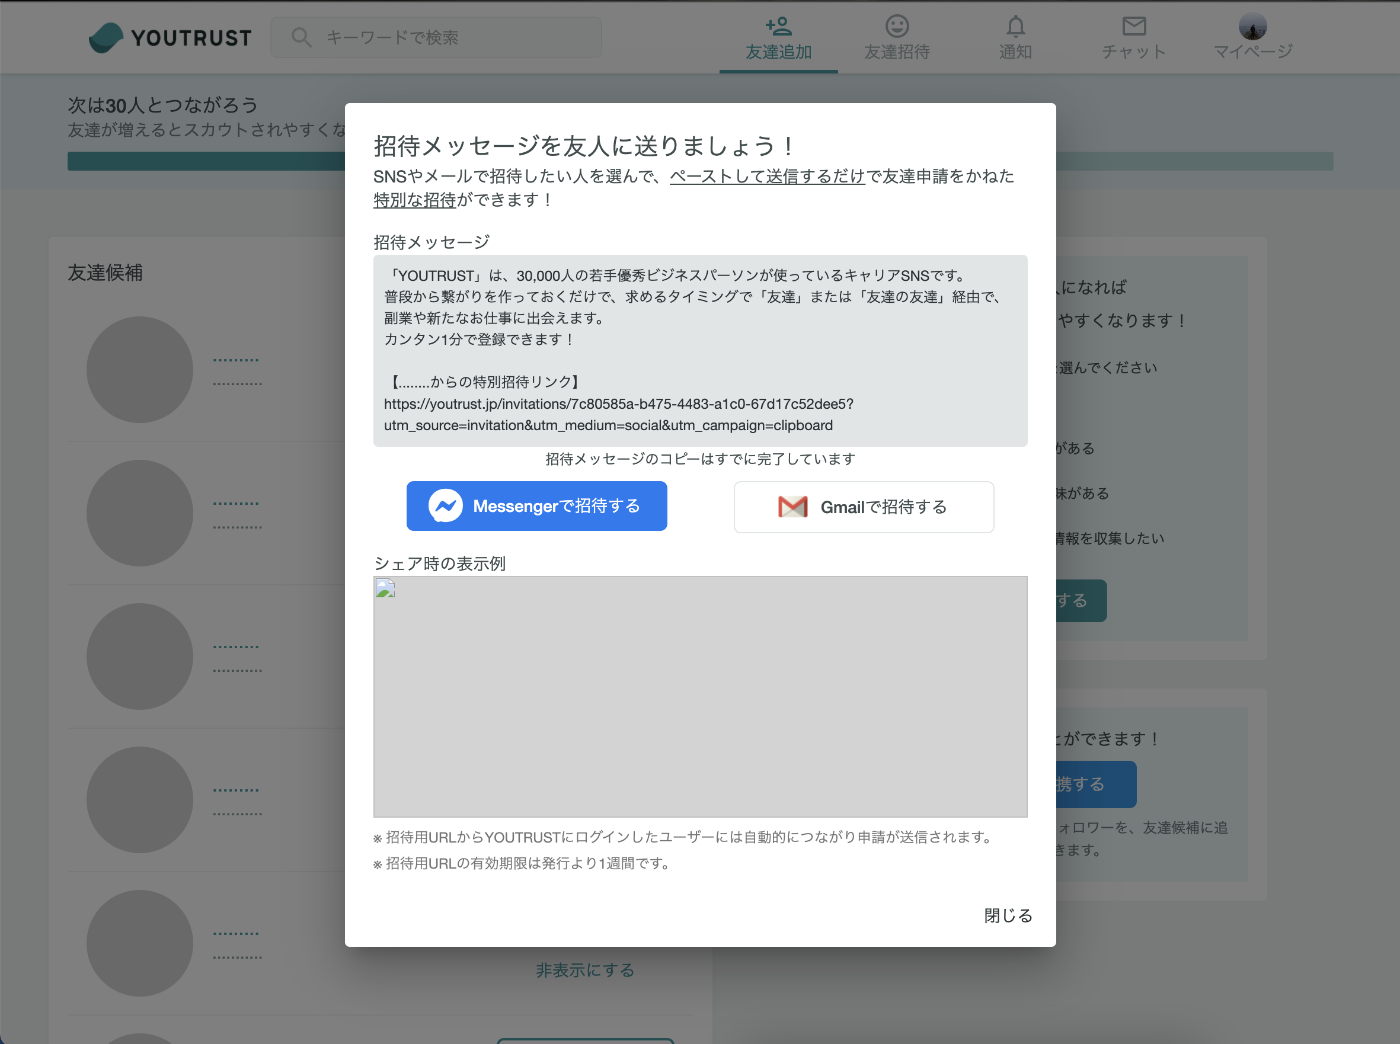
Task: Click the invitation URL text
Action: [x=619, y=414]
